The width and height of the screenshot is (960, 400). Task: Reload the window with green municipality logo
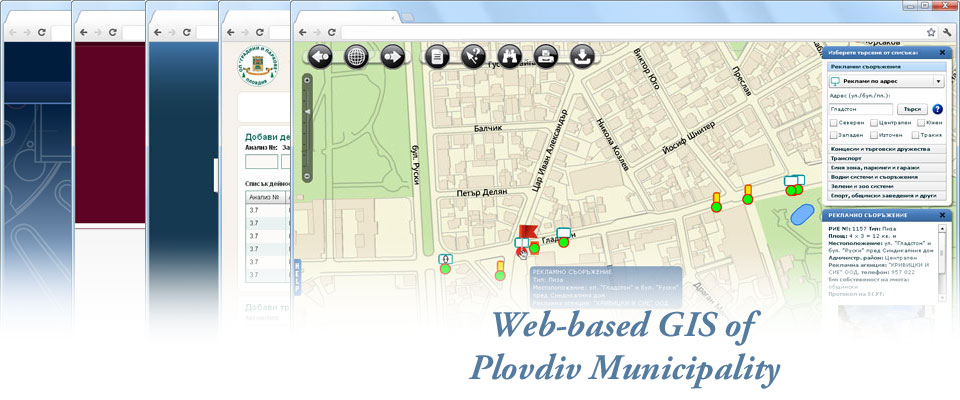(260, 32)
